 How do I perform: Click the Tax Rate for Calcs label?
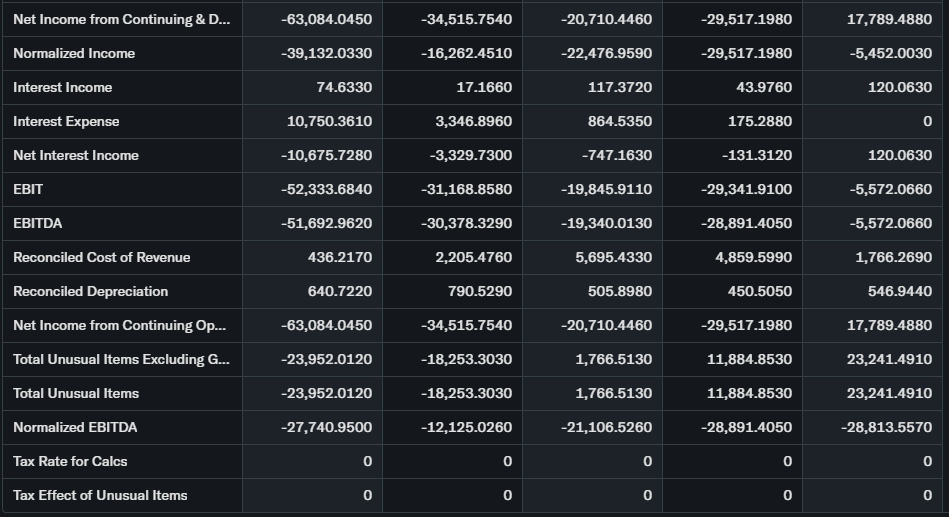(x=70, y=461)
